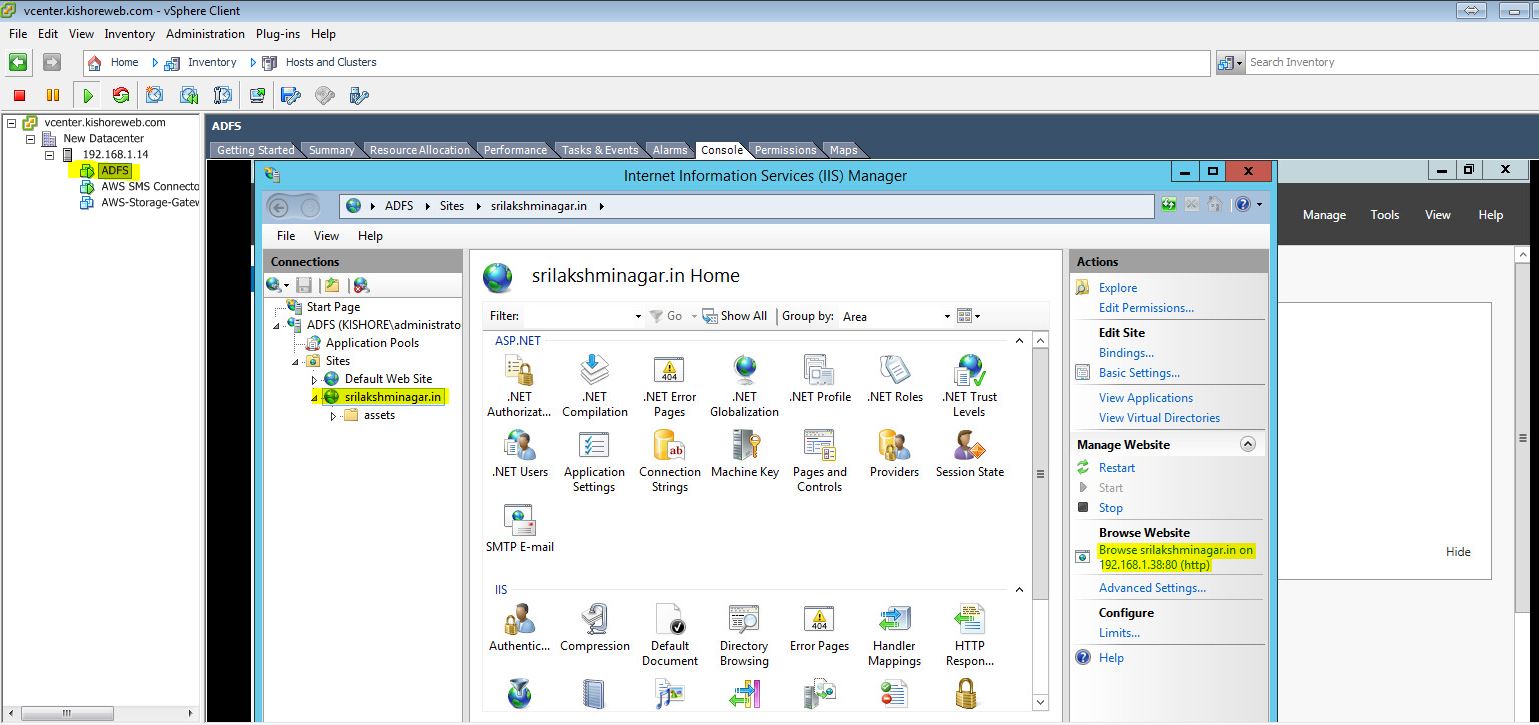Screen dimensions: 1539x725
Task: Open the Session State feature icon
Action: click(969, 455)
